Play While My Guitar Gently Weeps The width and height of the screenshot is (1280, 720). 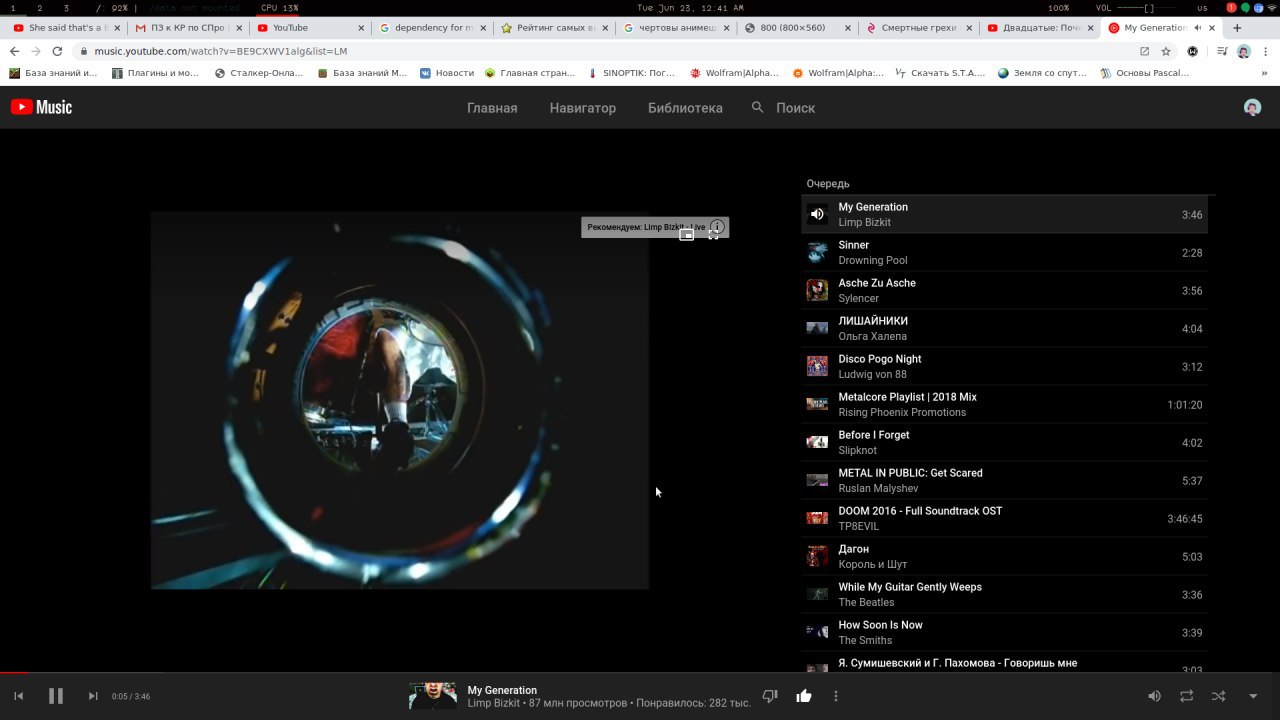1004,594
